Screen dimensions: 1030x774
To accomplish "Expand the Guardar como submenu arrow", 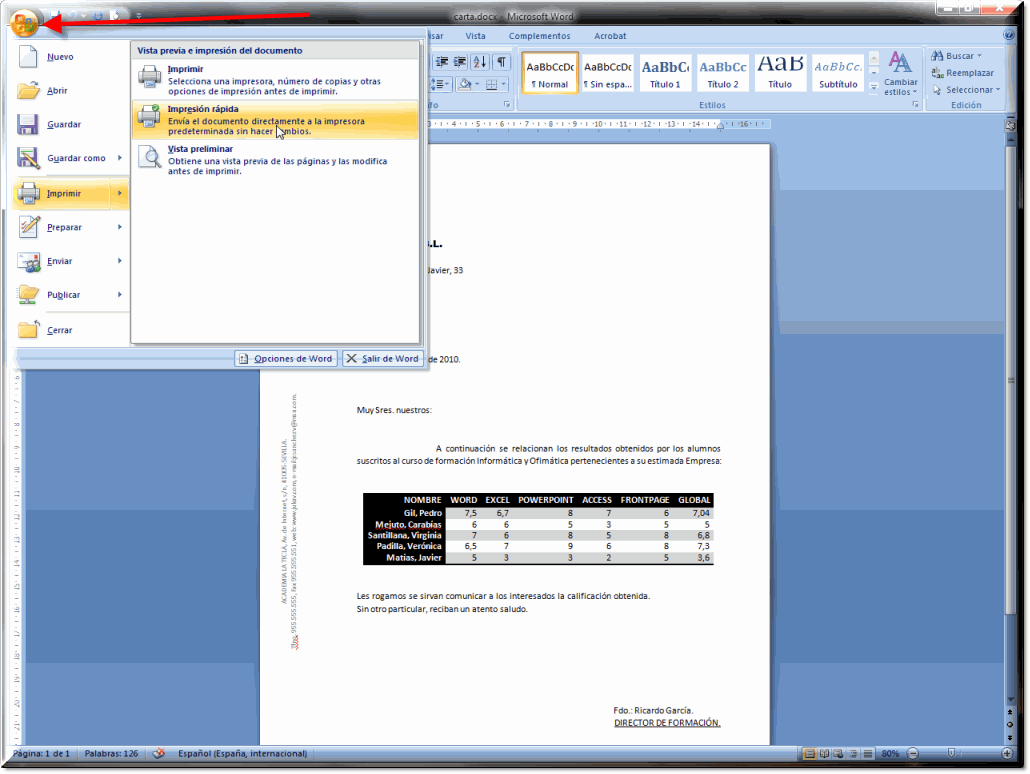I will (x=120, y=158).
